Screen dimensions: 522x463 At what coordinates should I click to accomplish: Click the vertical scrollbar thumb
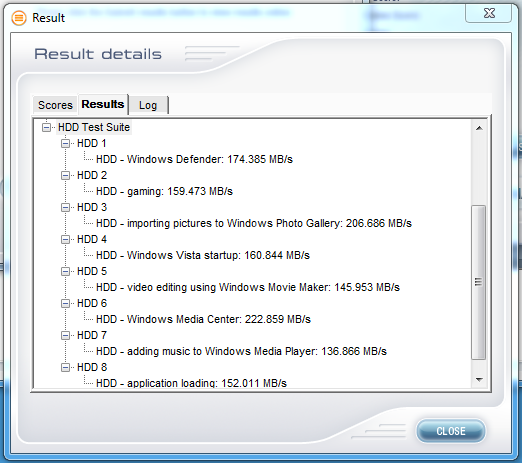click(479, 282)
